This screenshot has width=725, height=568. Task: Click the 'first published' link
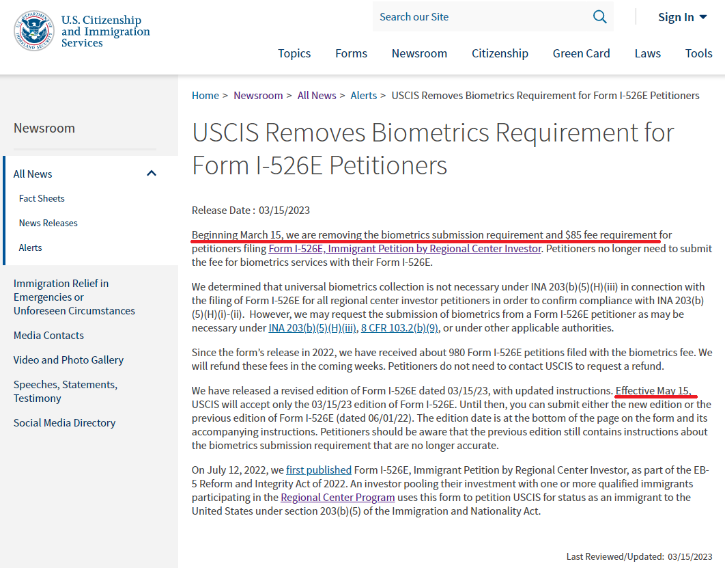pos(319,470)
